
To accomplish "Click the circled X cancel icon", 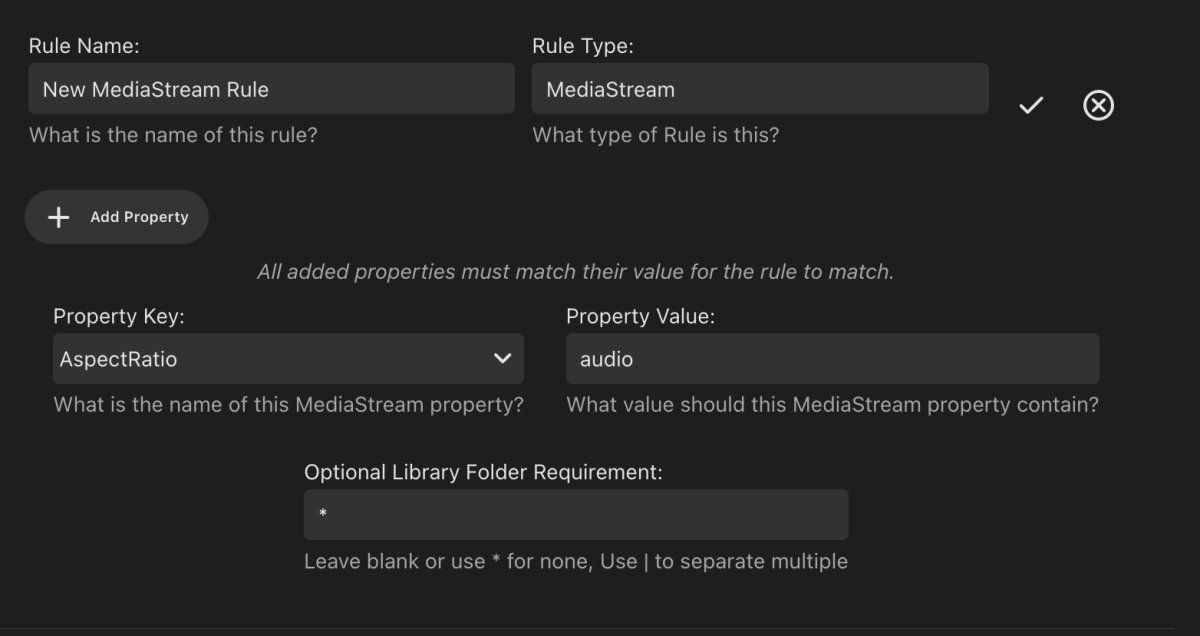I will (1098, 105).
